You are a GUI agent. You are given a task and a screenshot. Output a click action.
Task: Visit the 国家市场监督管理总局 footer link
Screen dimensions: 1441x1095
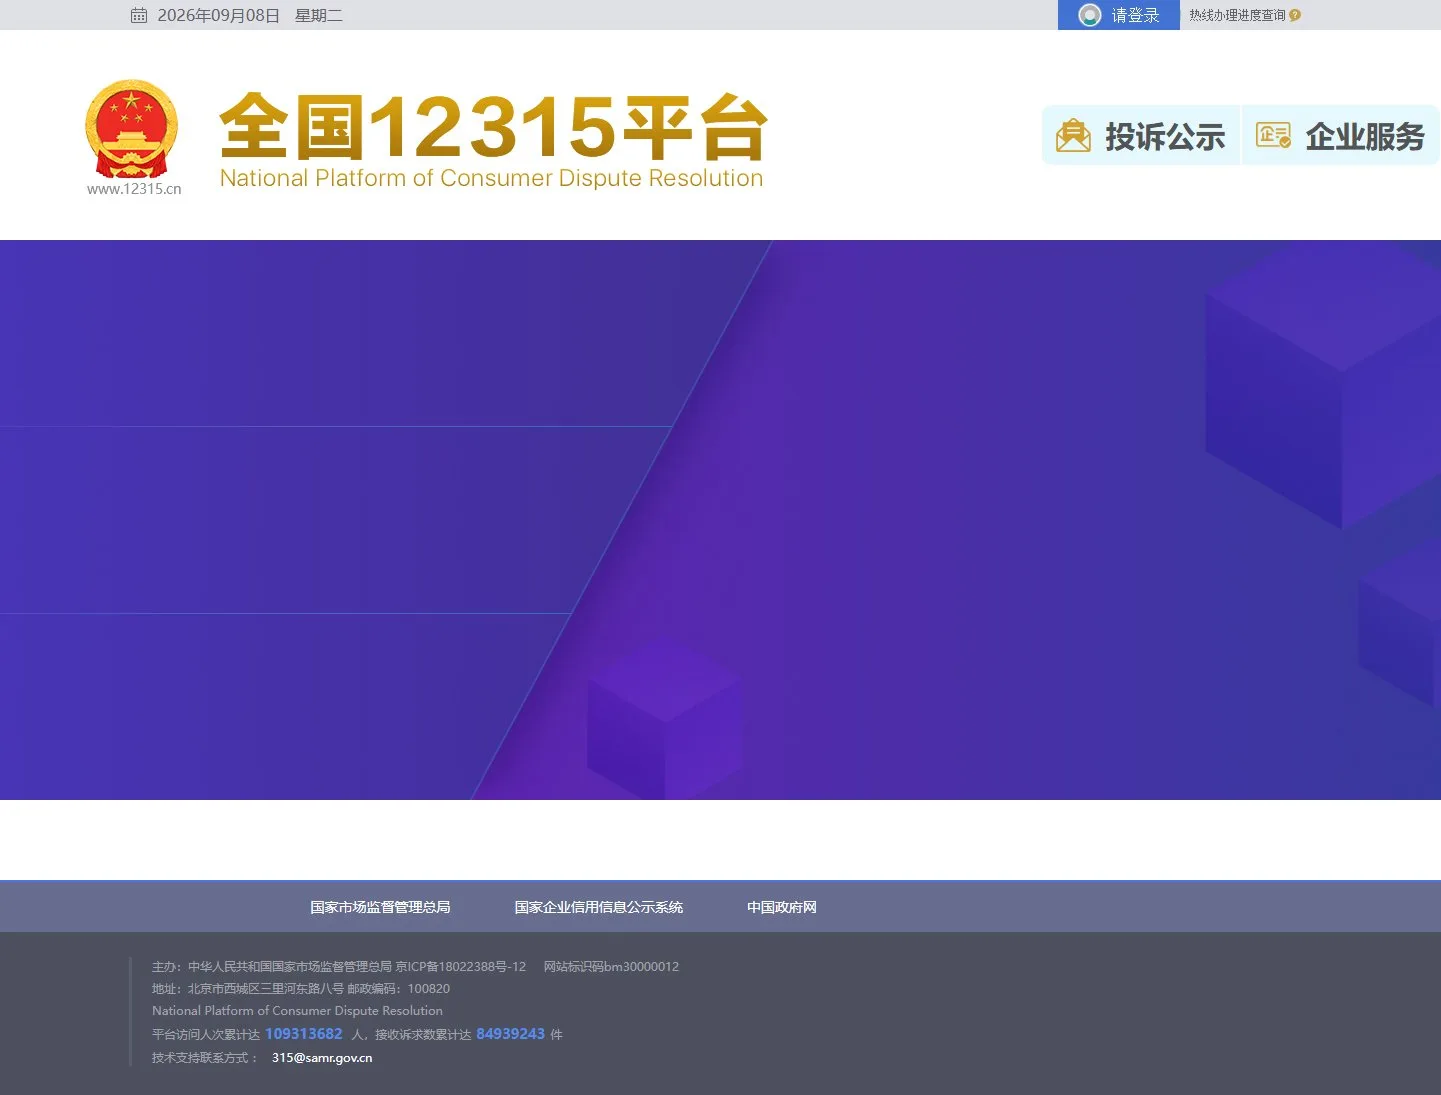(x=380, y=907)
